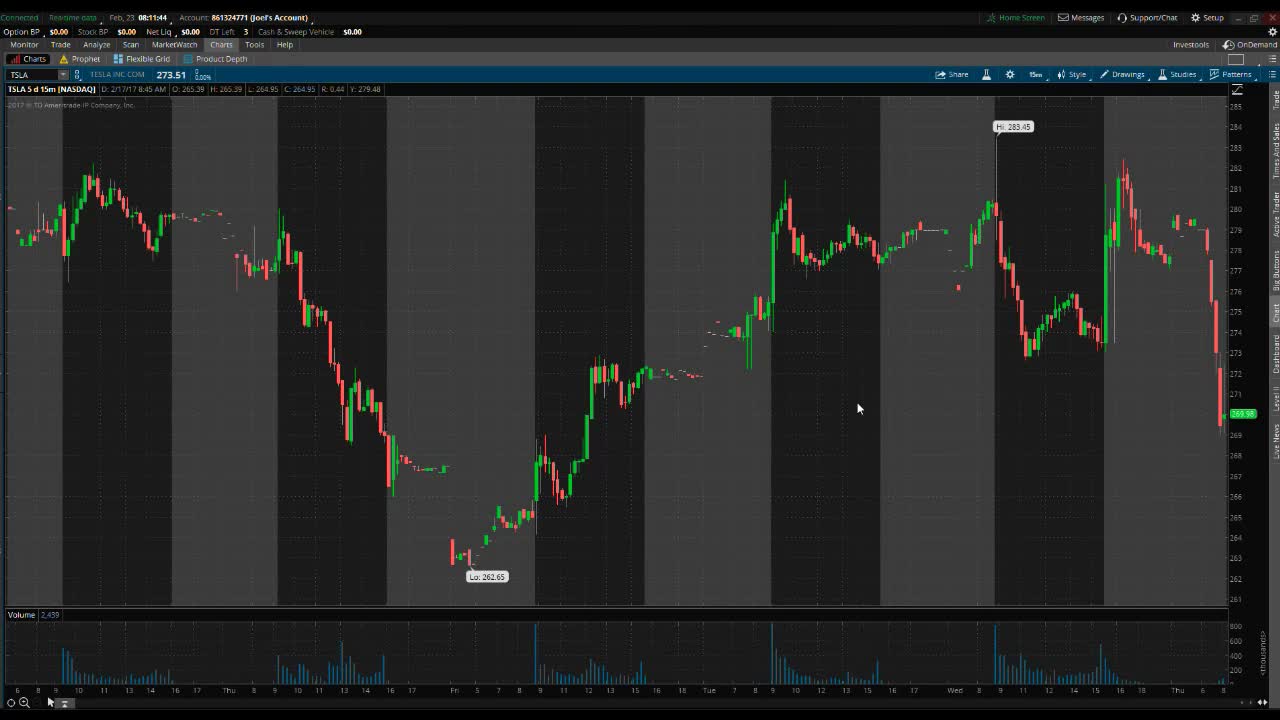
Task: Open Setup menu
Action: point(1207,17)
